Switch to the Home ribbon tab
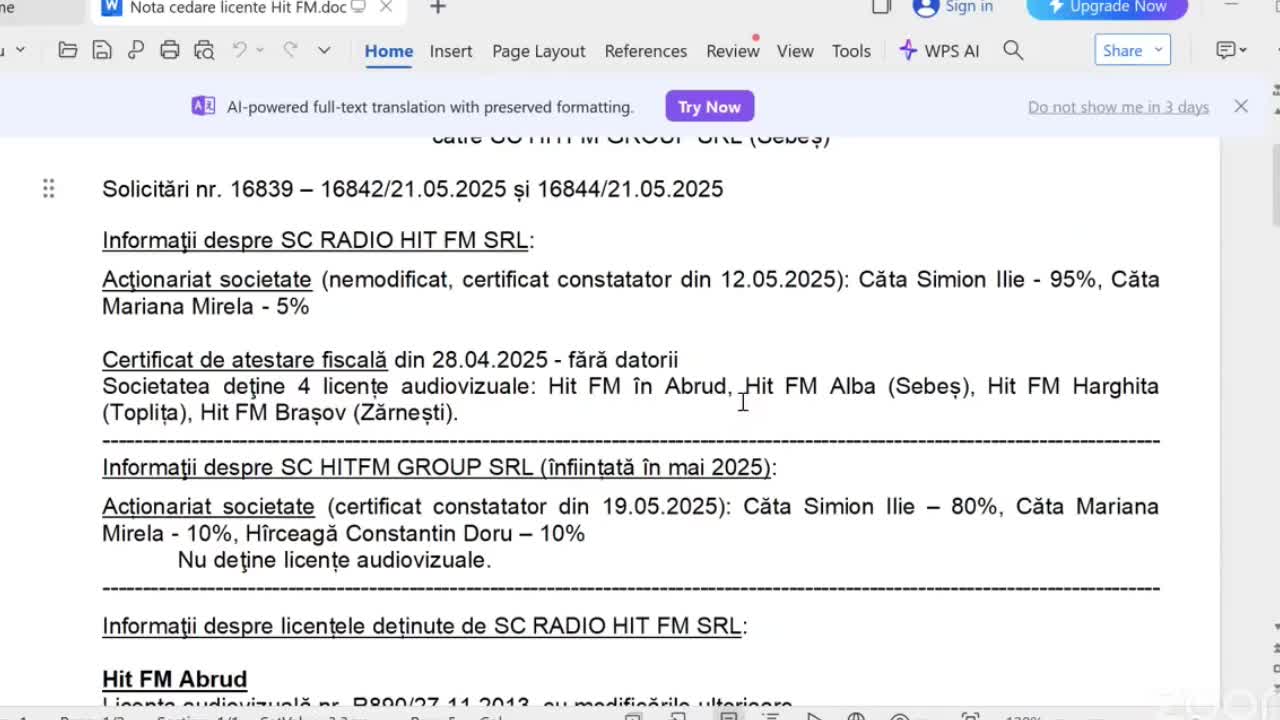 pyautogui.click(x=389, y=51)
